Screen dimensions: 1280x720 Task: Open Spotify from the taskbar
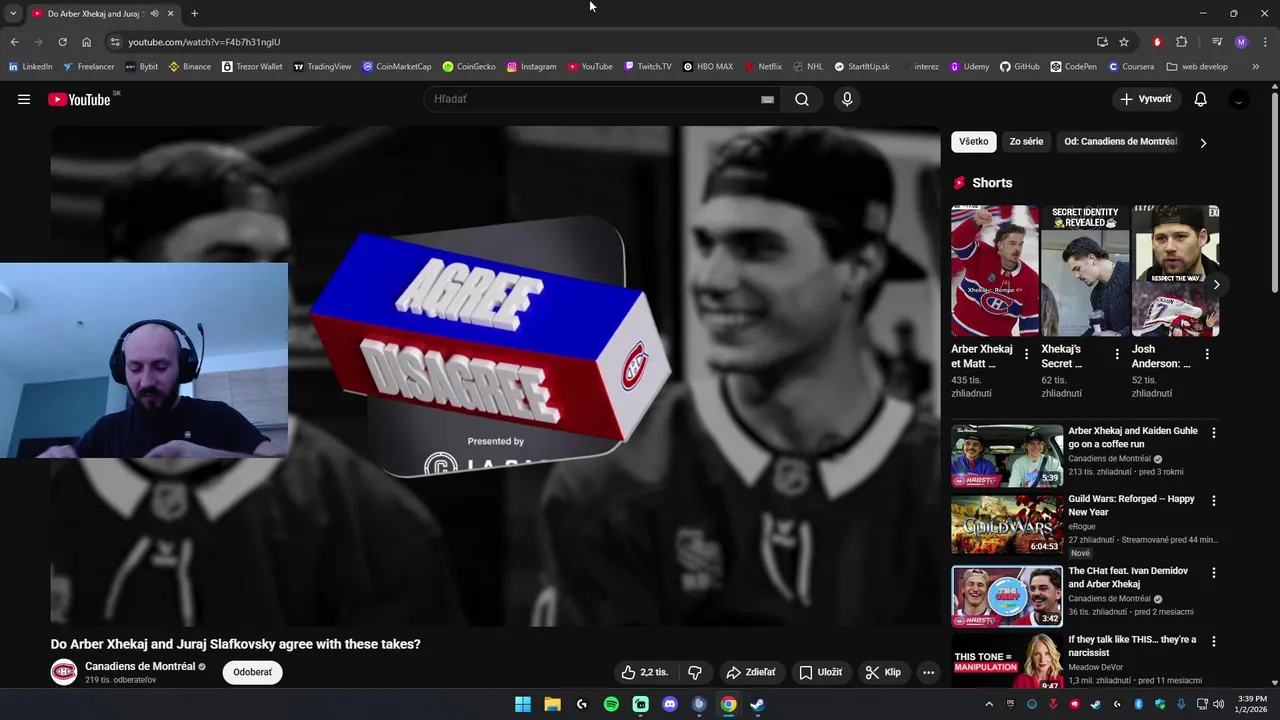click(x=611, y=704)
